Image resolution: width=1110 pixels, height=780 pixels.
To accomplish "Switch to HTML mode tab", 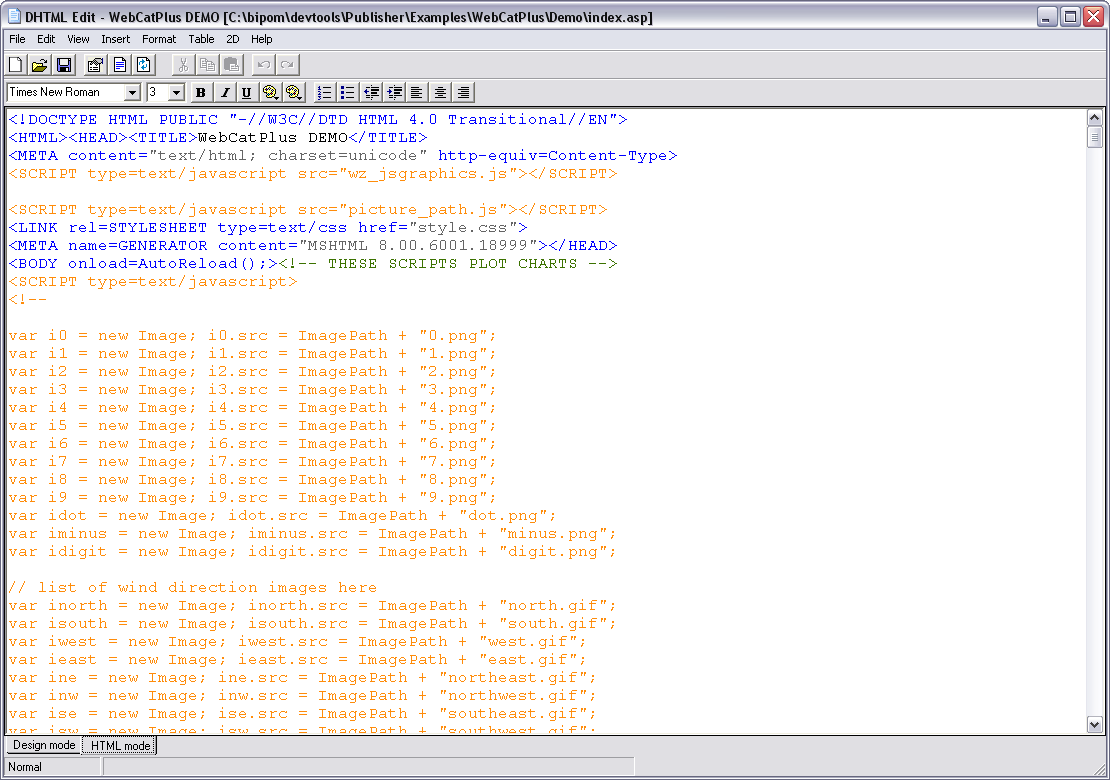I will pyautogui.click(x=120, y=745).
